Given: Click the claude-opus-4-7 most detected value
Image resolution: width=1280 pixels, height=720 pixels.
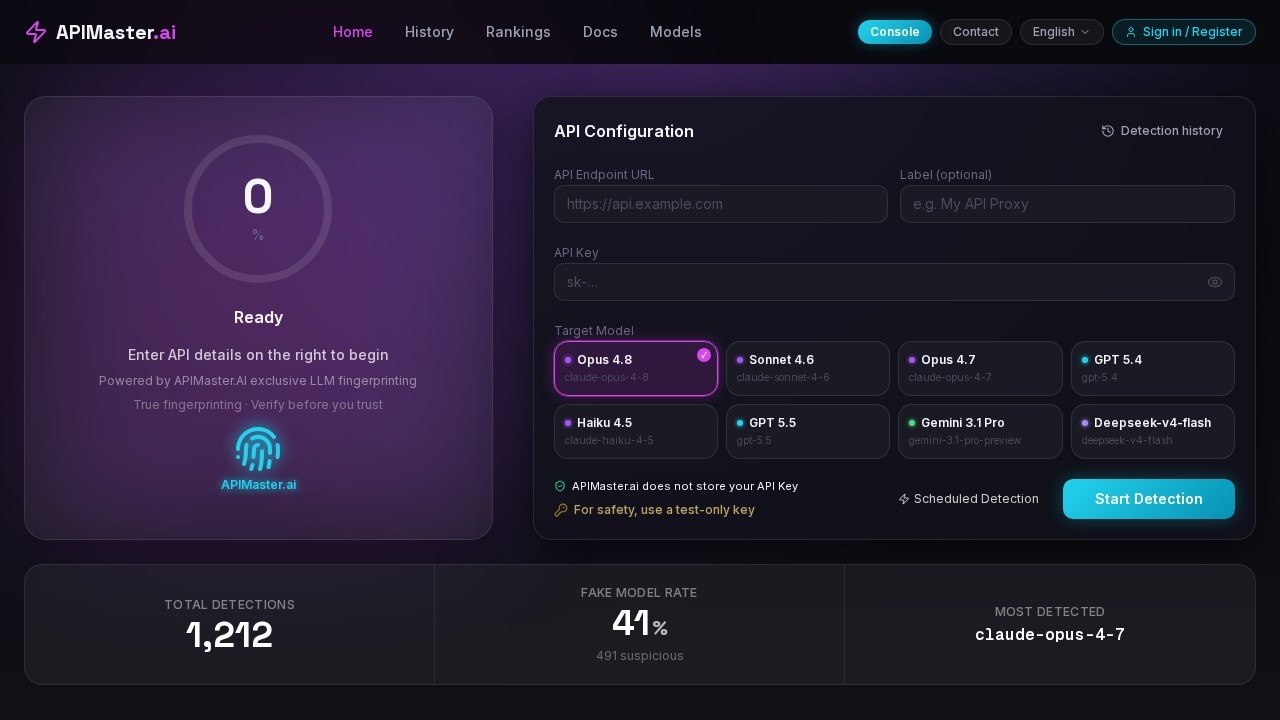Looking at the screenshot, I should pyautogui.click(x=1050, y=635).
